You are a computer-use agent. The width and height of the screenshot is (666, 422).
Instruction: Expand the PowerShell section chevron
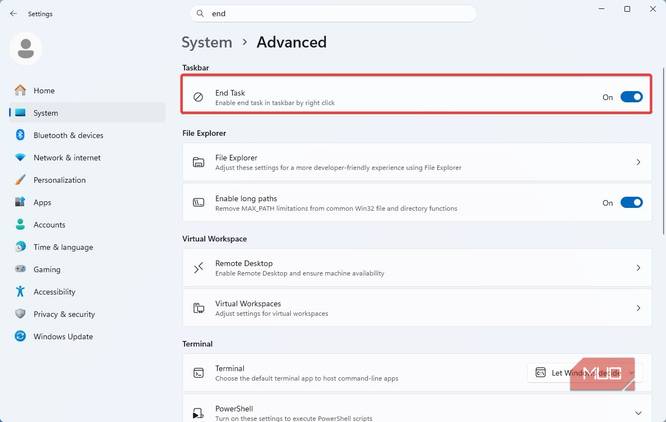(x=638, y=413)
